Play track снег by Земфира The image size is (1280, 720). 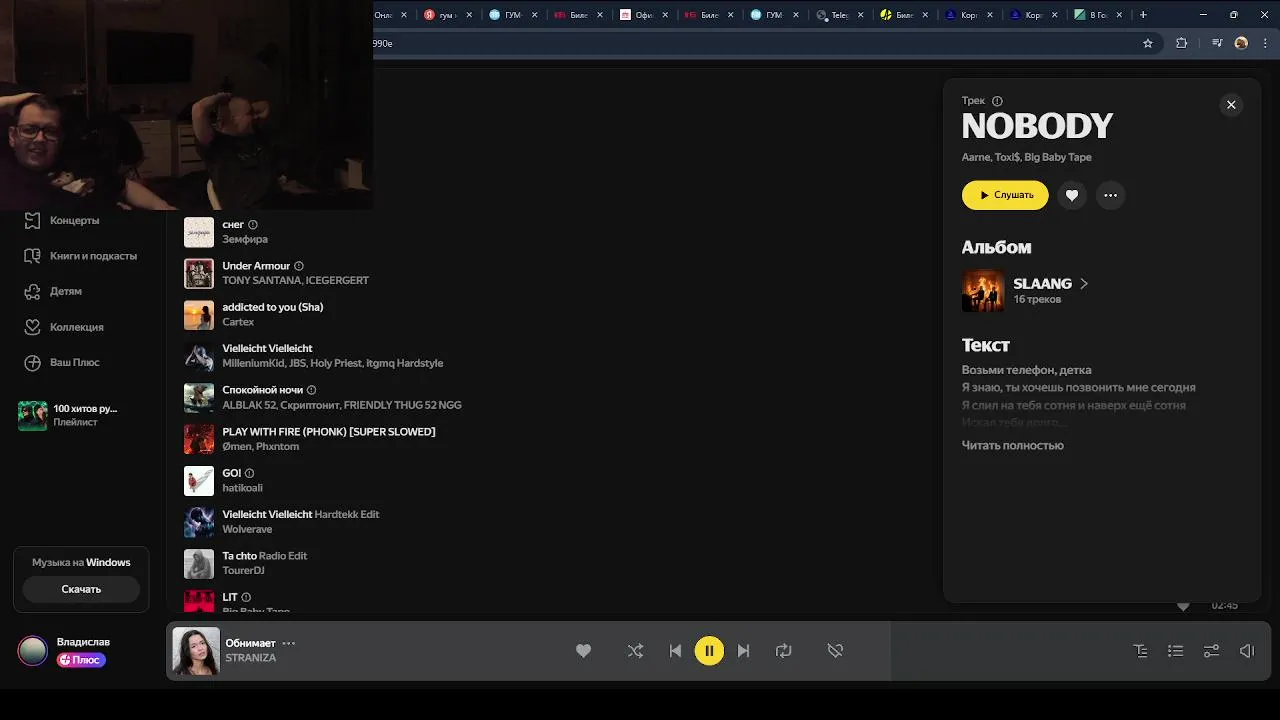coord(233,225)
